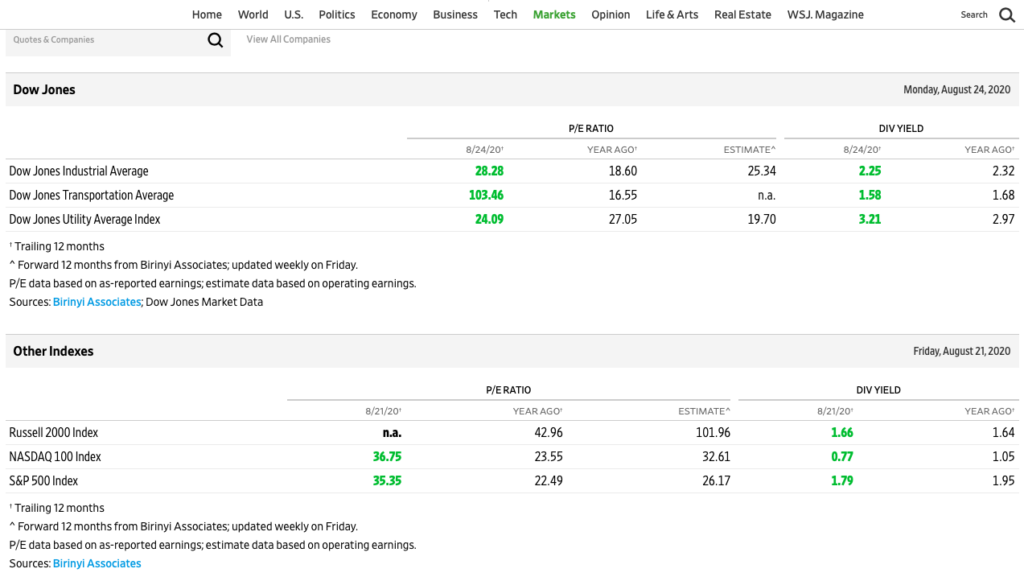Click the 19.70 utility estimate value

761,219
